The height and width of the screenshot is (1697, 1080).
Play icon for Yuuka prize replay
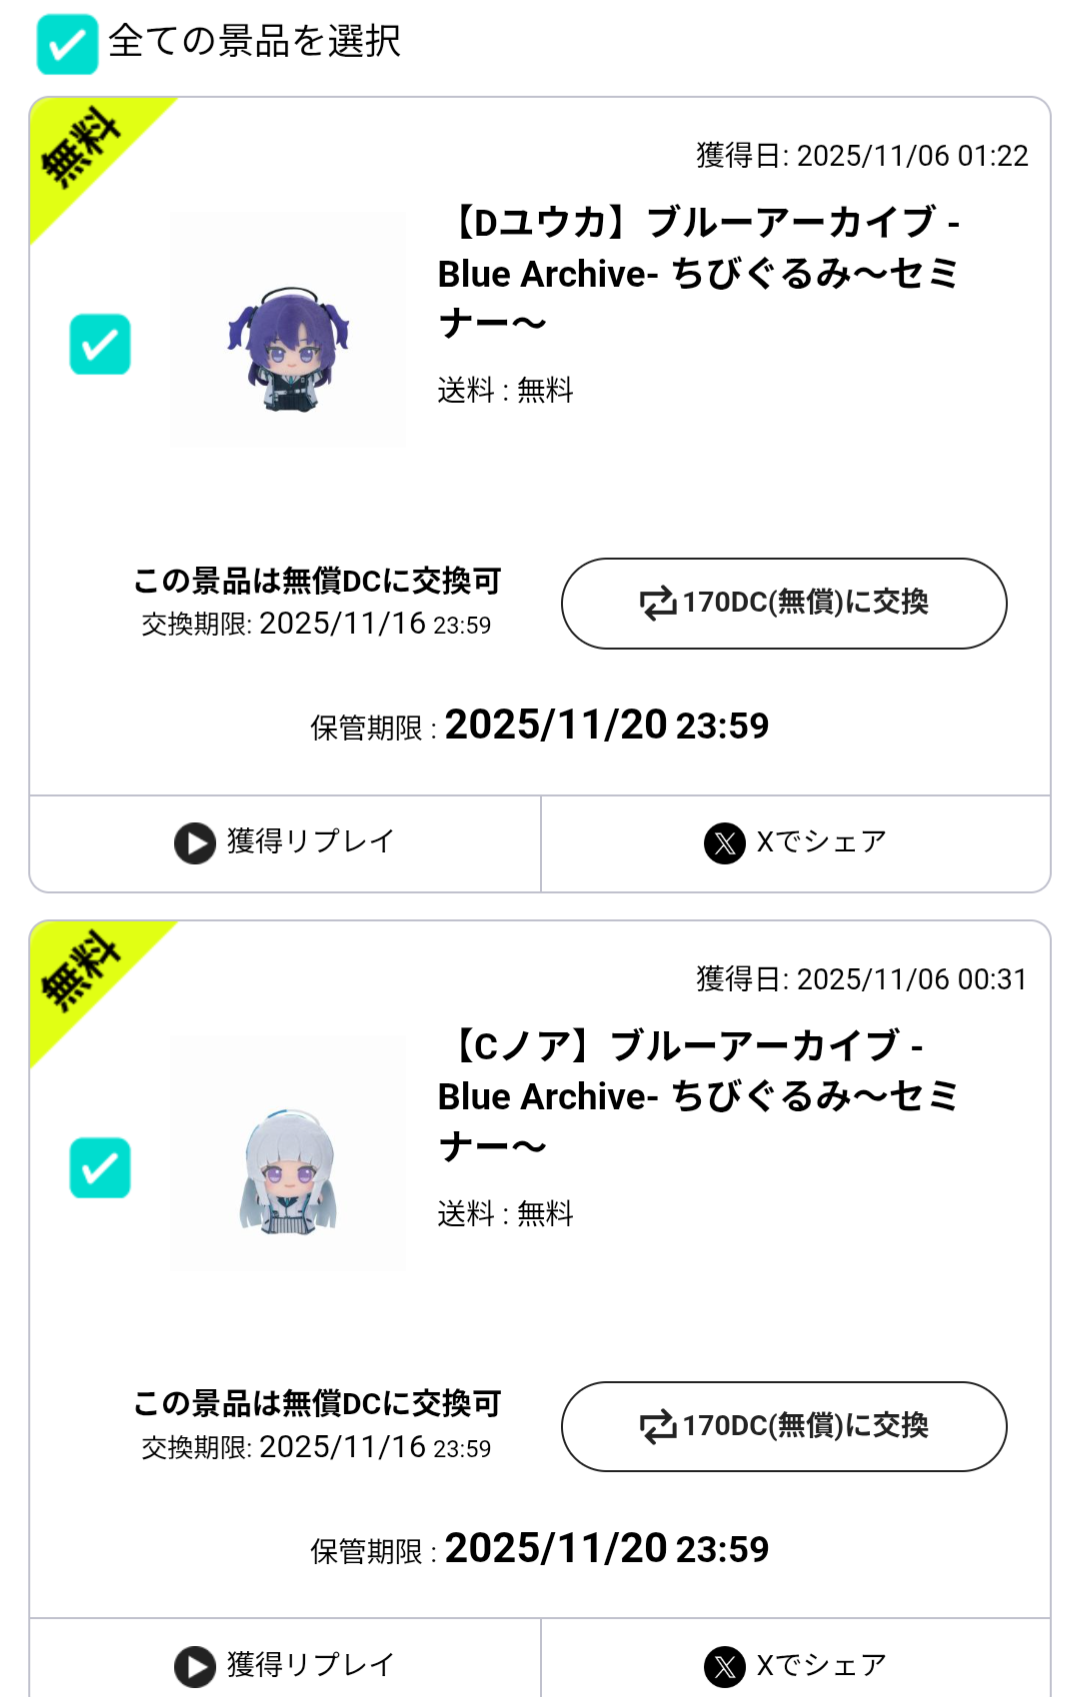(x=195, y=843)
